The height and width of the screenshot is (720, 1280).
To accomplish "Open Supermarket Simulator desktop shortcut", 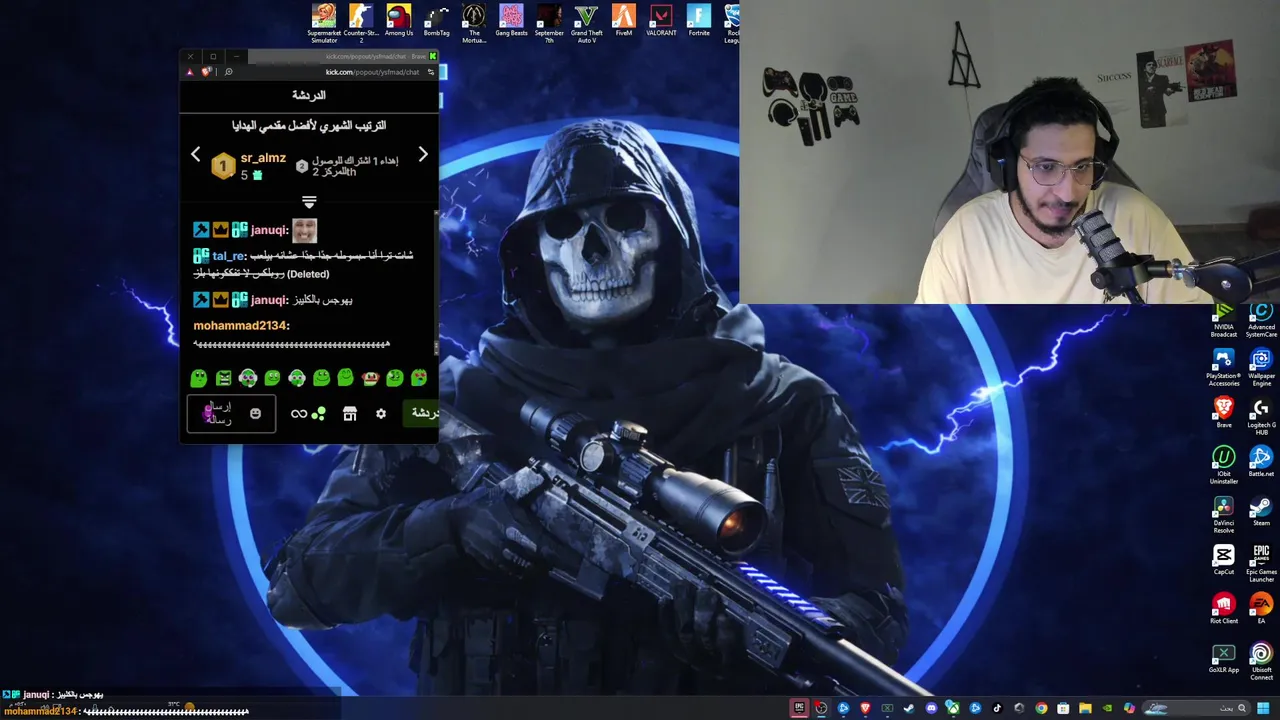I will pos(324,24).
